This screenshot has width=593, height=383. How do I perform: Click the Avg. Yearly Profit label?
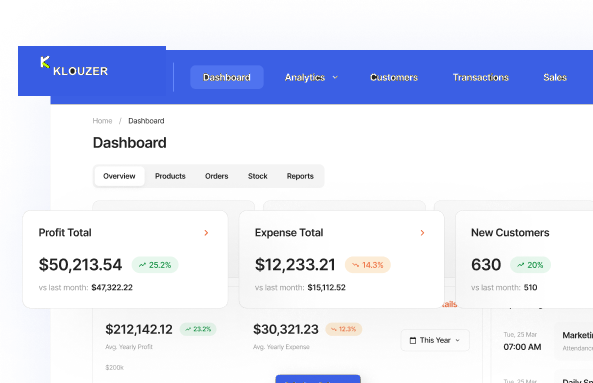129,347
